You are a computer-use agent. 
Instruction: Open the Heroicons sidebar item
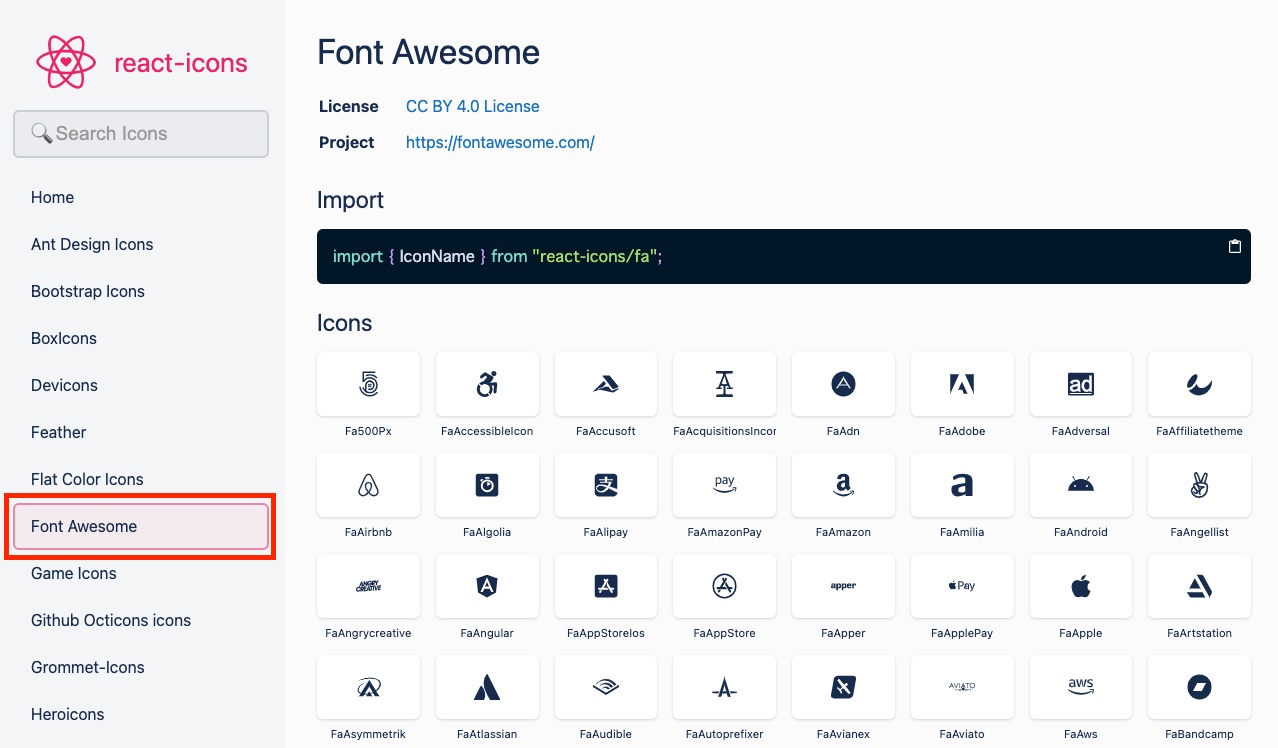[68, 714]
